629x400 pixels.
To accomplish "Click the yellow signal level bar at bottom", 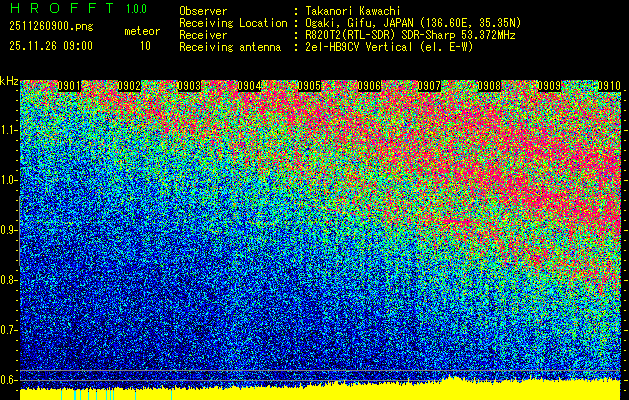I will 320,391.
